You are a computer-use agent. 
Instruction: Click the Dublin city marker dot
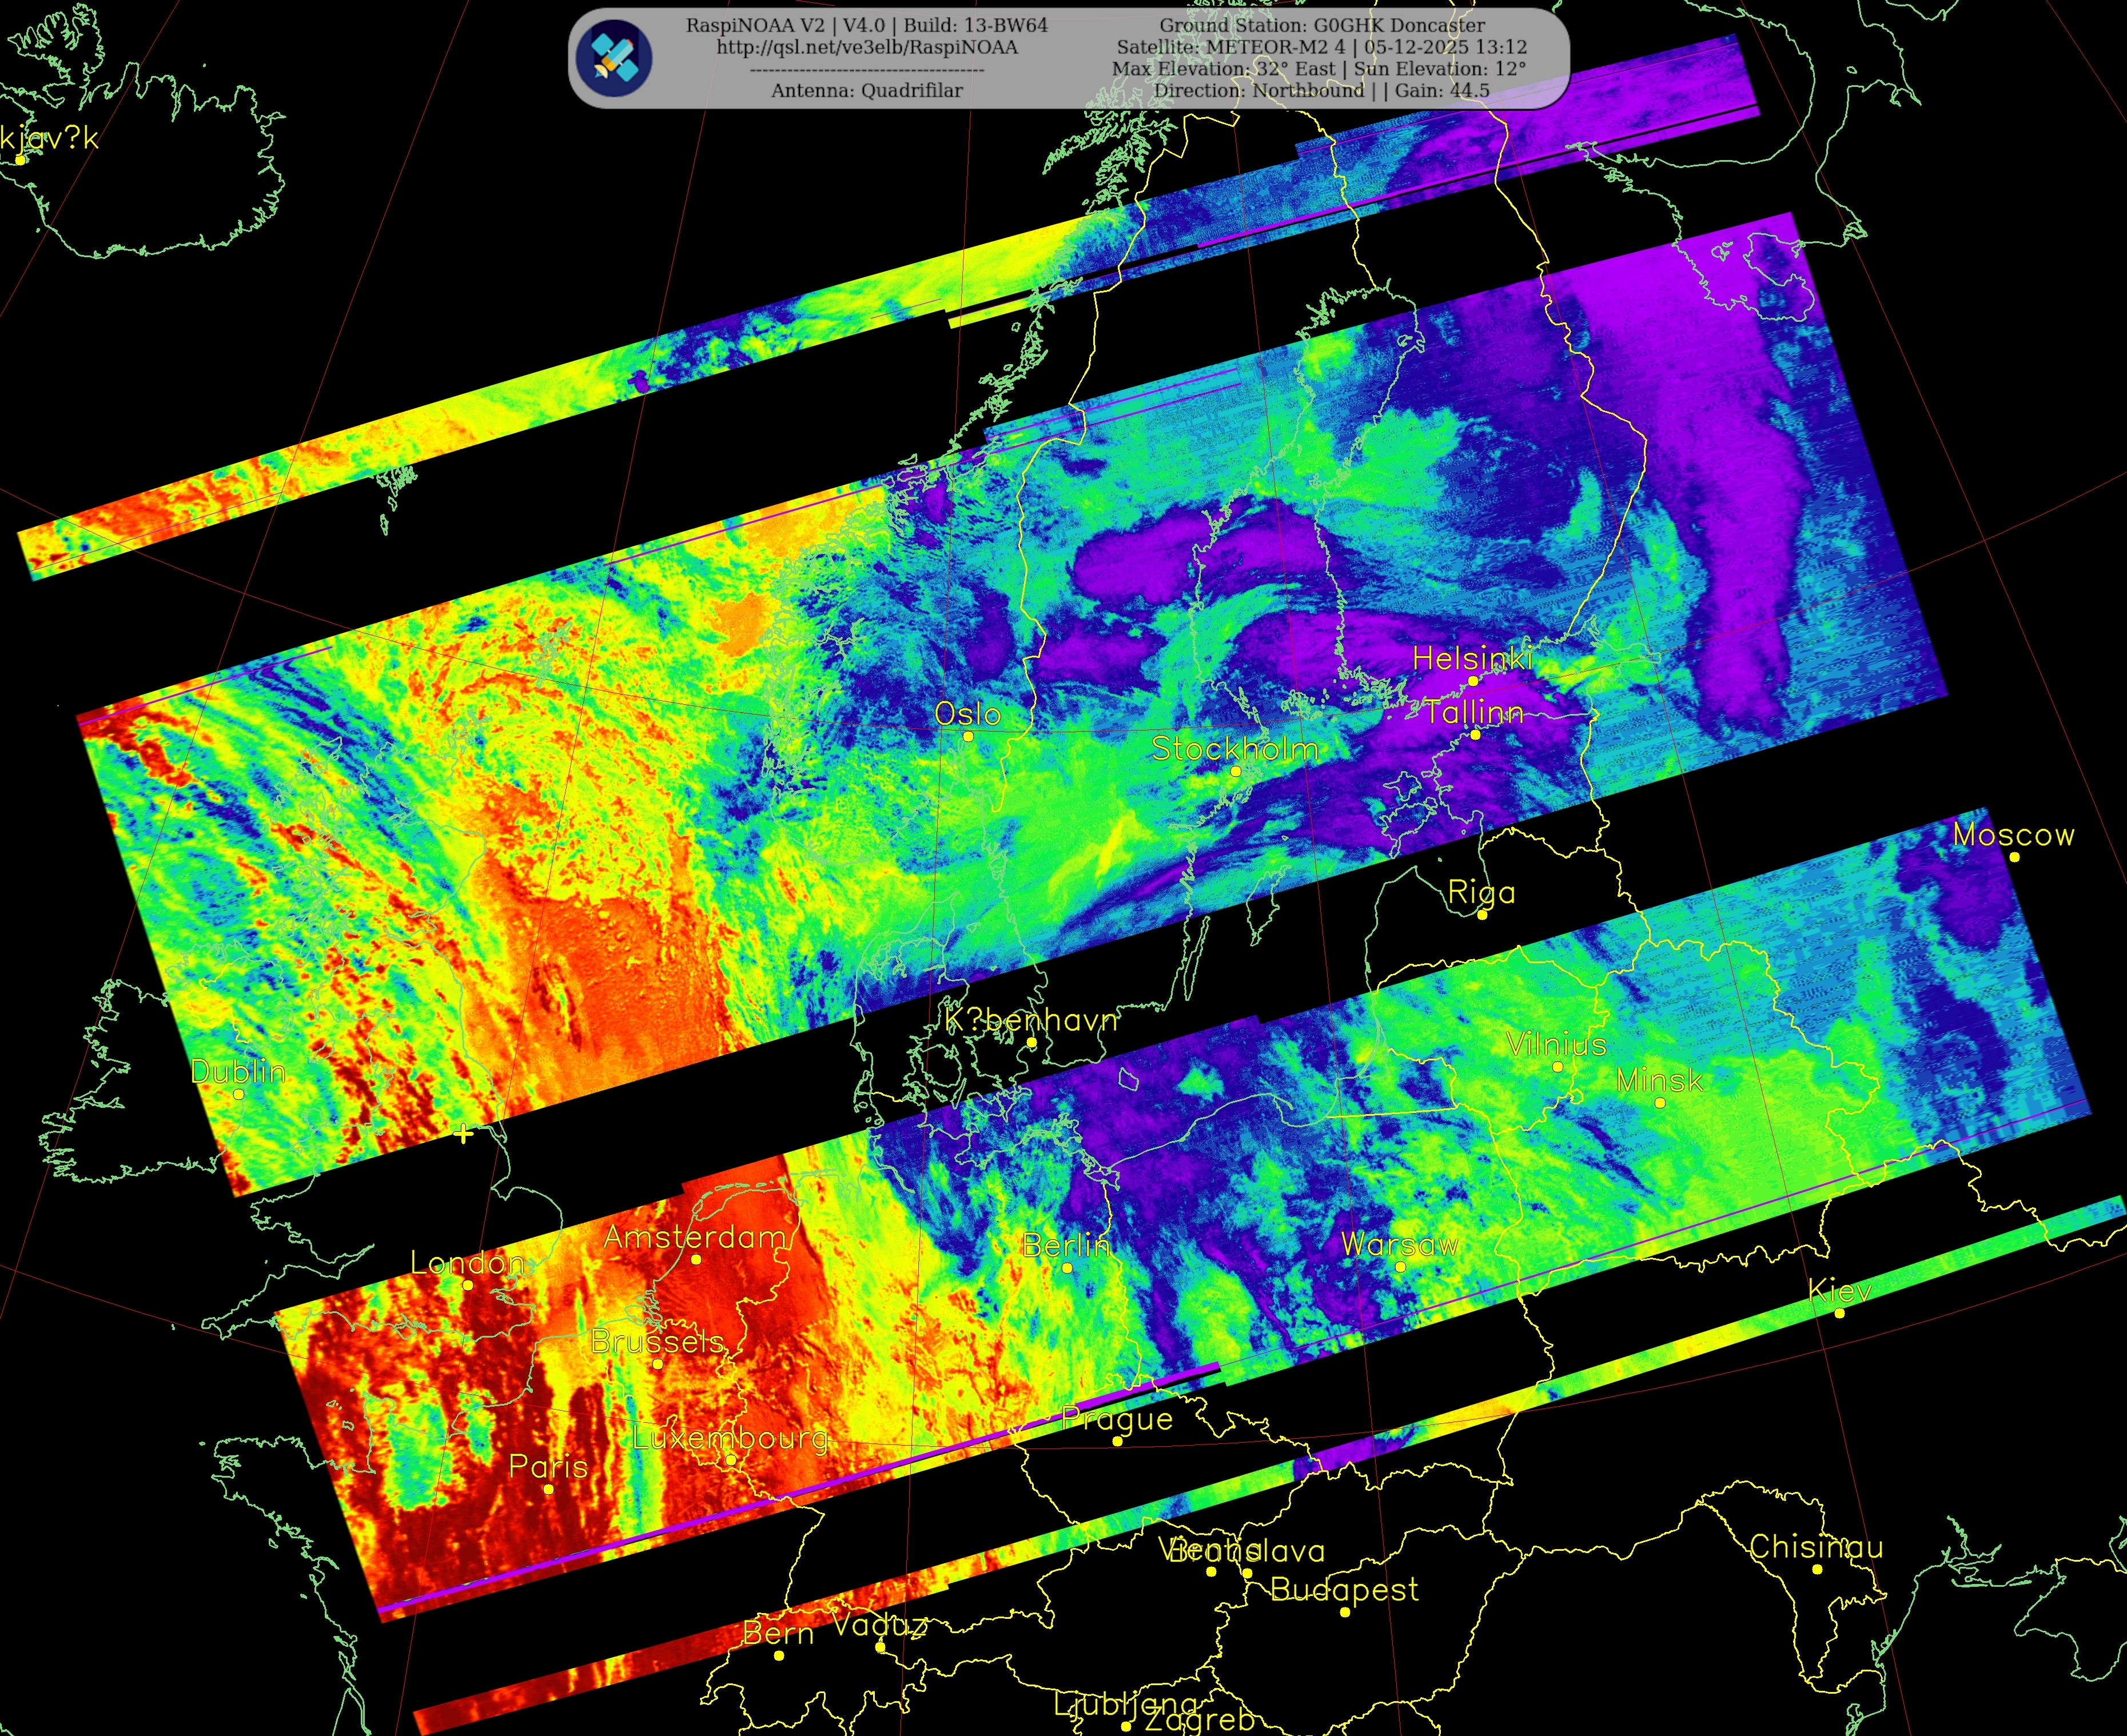click(238, 1094)
